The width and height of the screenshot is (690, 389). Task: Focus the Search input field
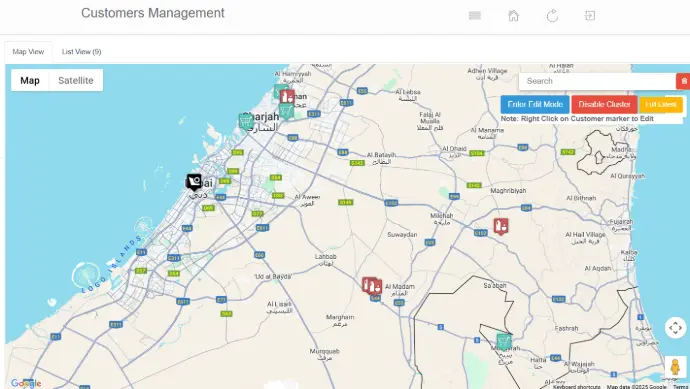(x=597, y=81)
